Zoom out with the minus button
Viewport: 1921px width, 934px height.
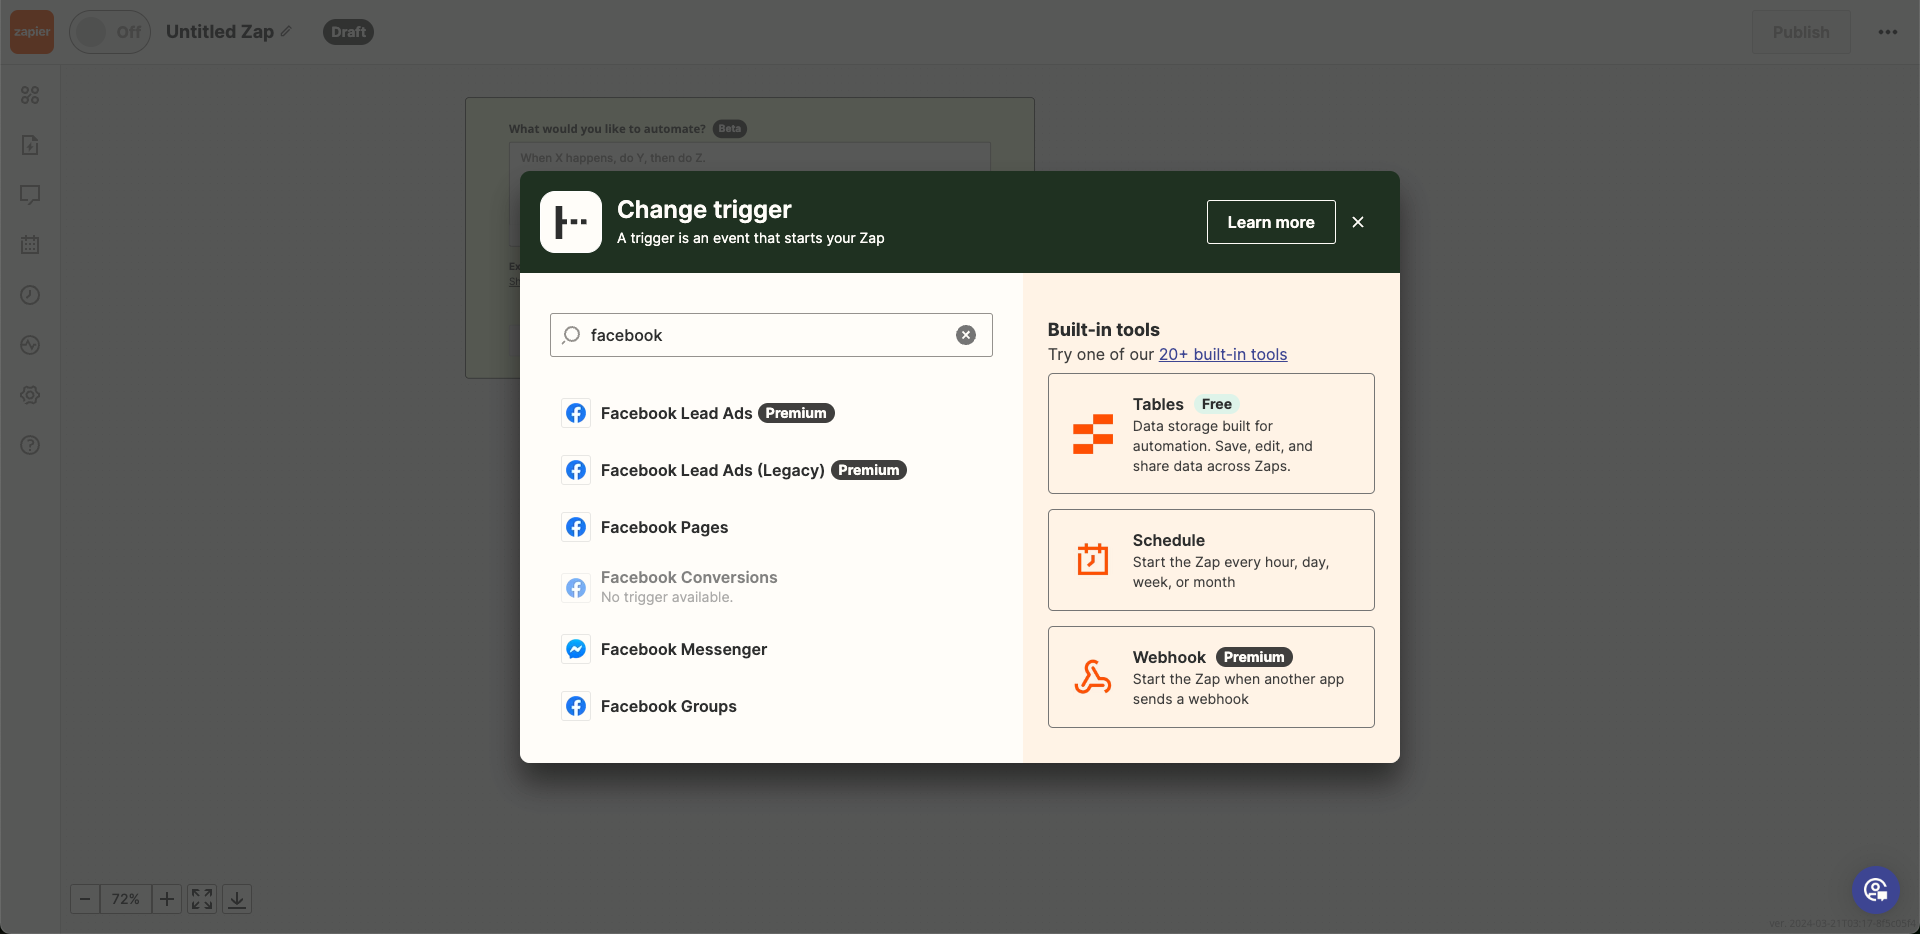pyautogui.click(x=85, y=899)
